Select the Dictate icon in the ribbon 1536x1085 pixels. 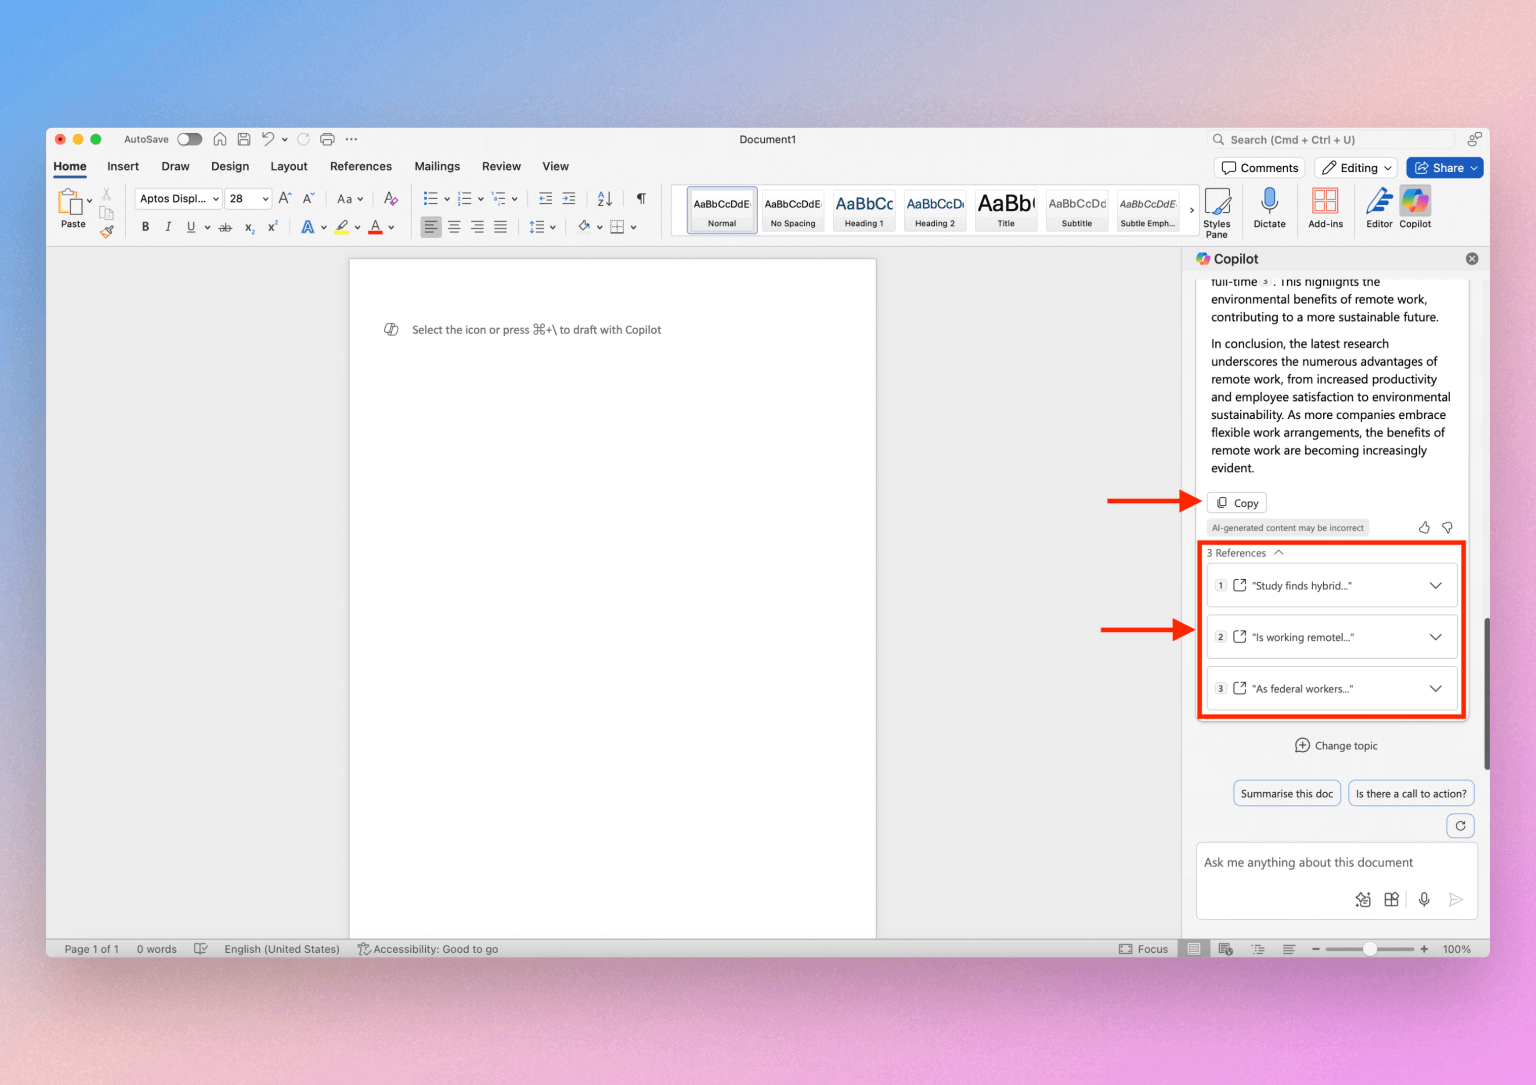pos(1269,208)
